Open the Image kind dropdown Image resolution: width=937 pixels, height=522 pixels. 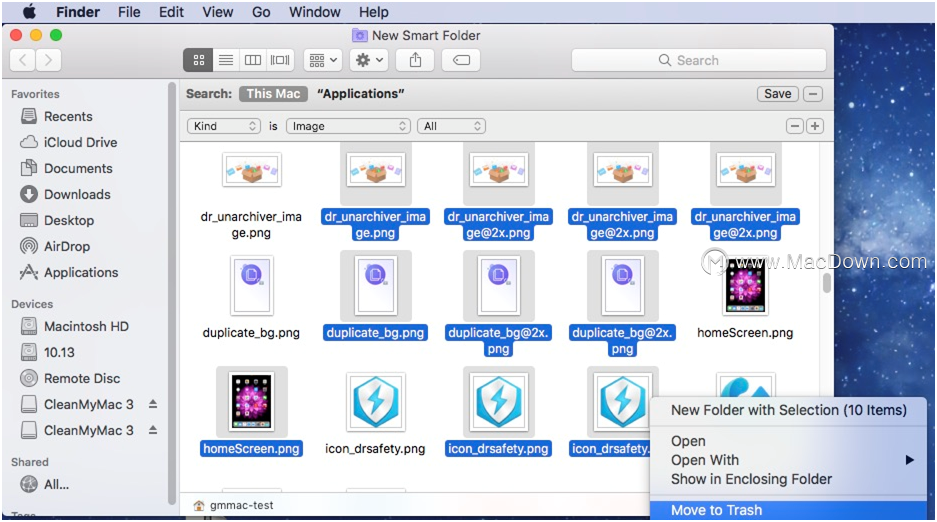tap(348, 126)
